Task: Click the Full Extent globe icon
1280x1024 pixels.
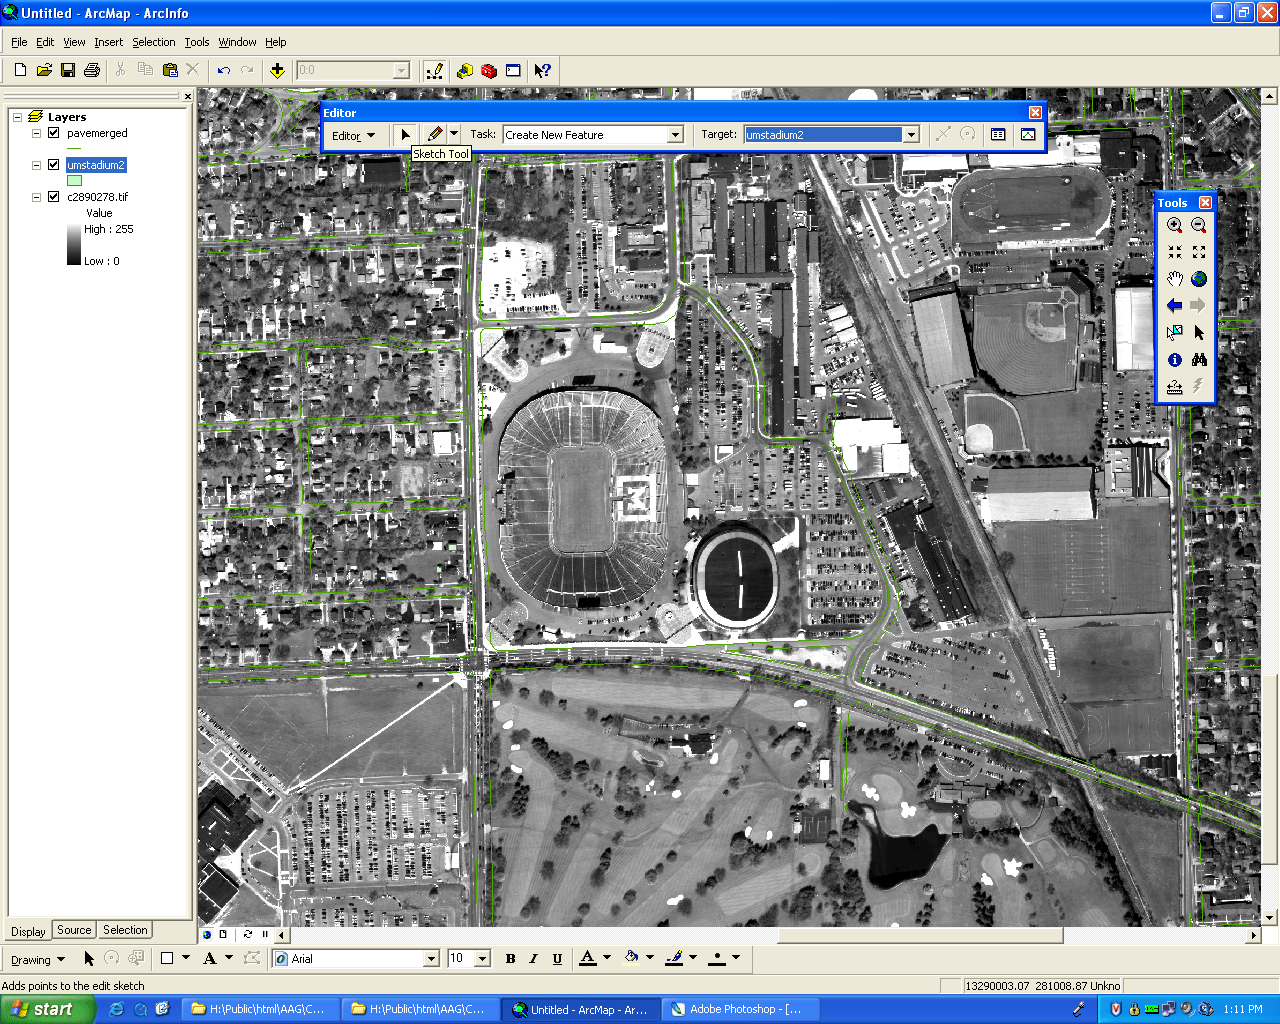Action: pos(1199,279)
